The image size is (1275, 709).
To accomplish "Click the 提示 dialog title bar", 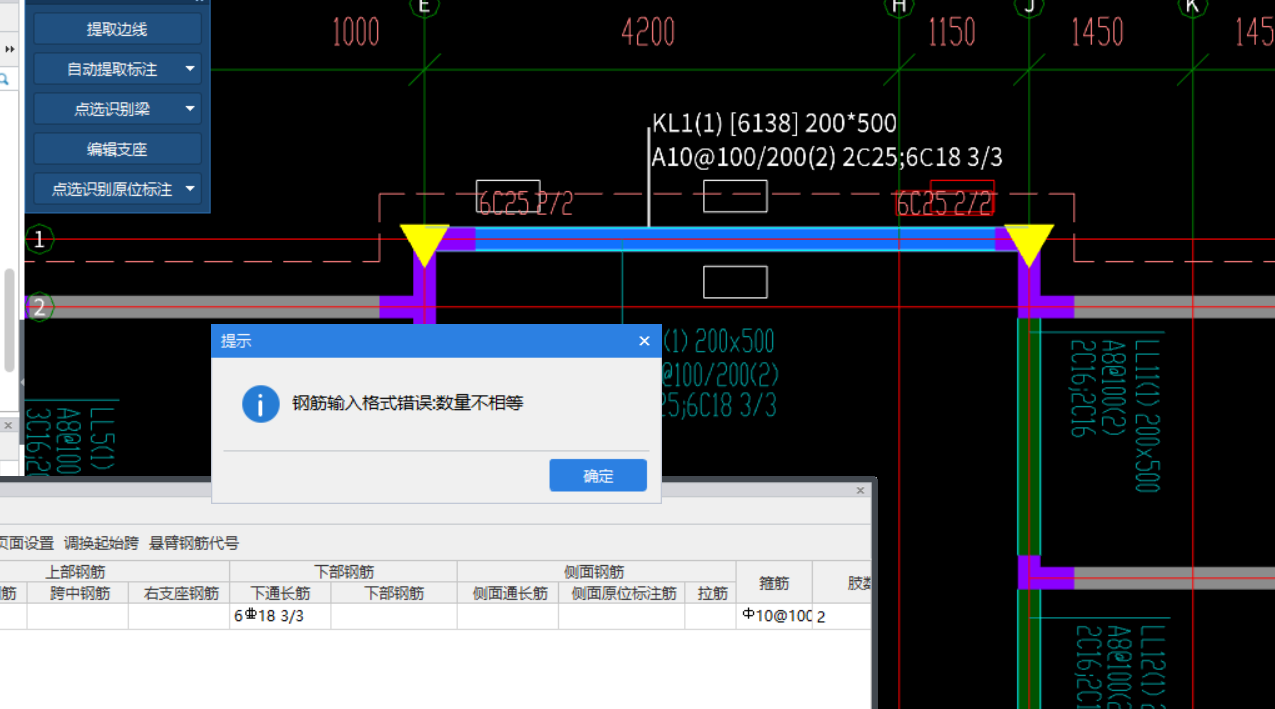I will pos(436,341).
